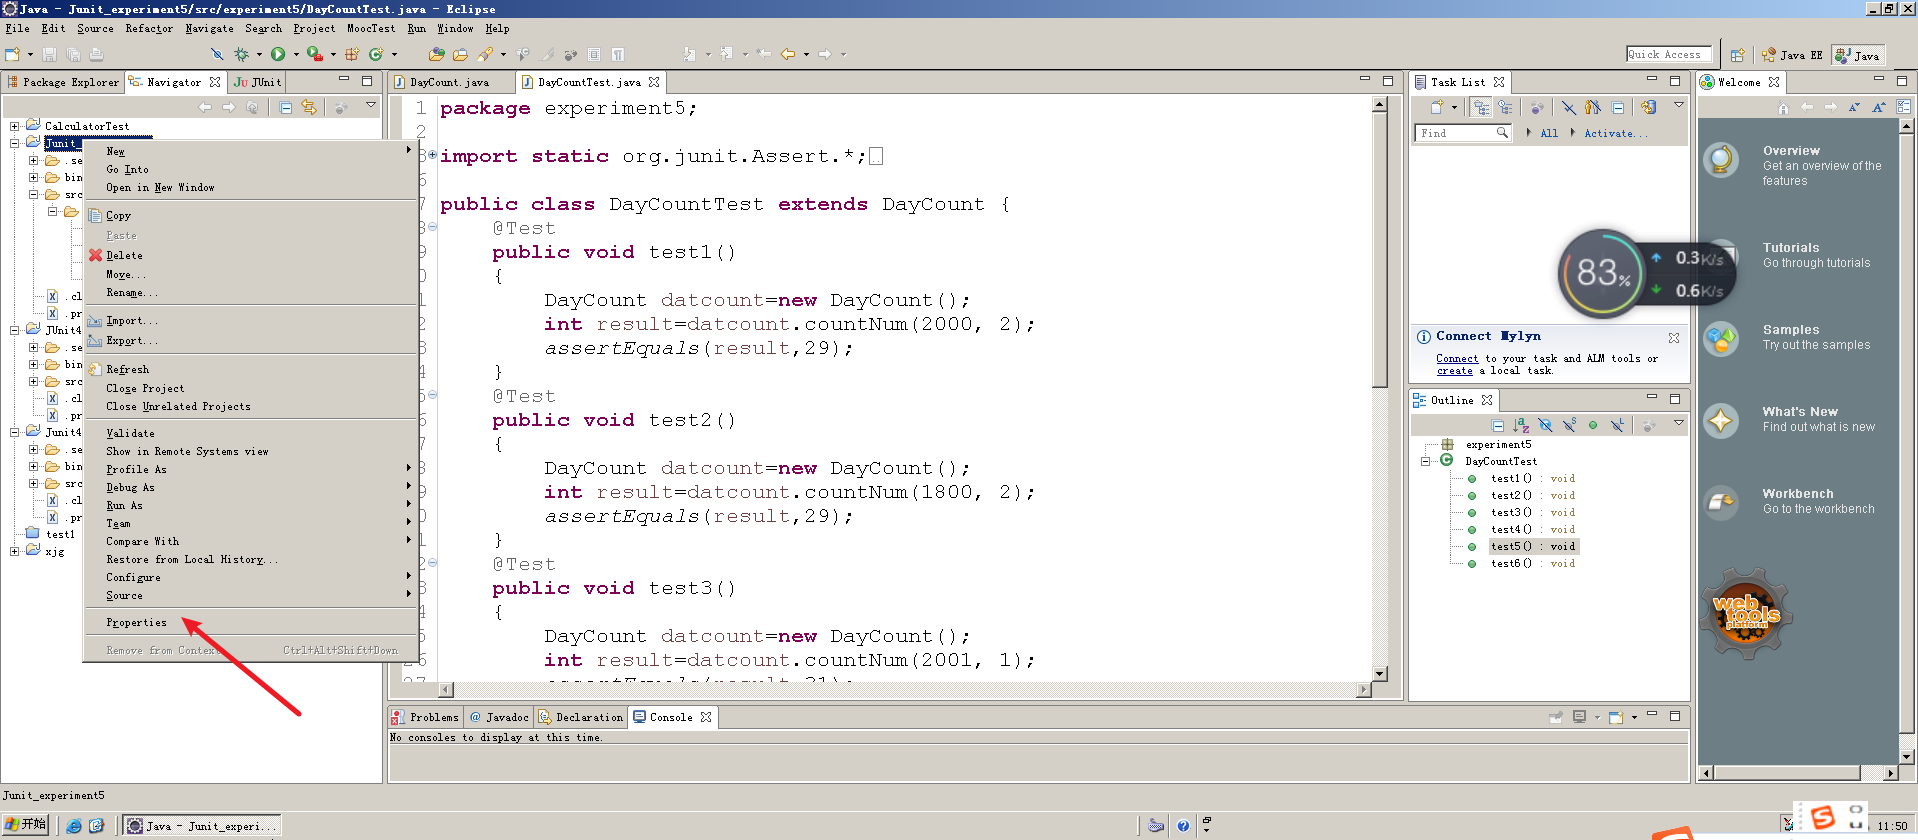1918x840 pixels.
Task: Click Synchronize Changed in the Task List toolbar
Action: coord(1648,107)
